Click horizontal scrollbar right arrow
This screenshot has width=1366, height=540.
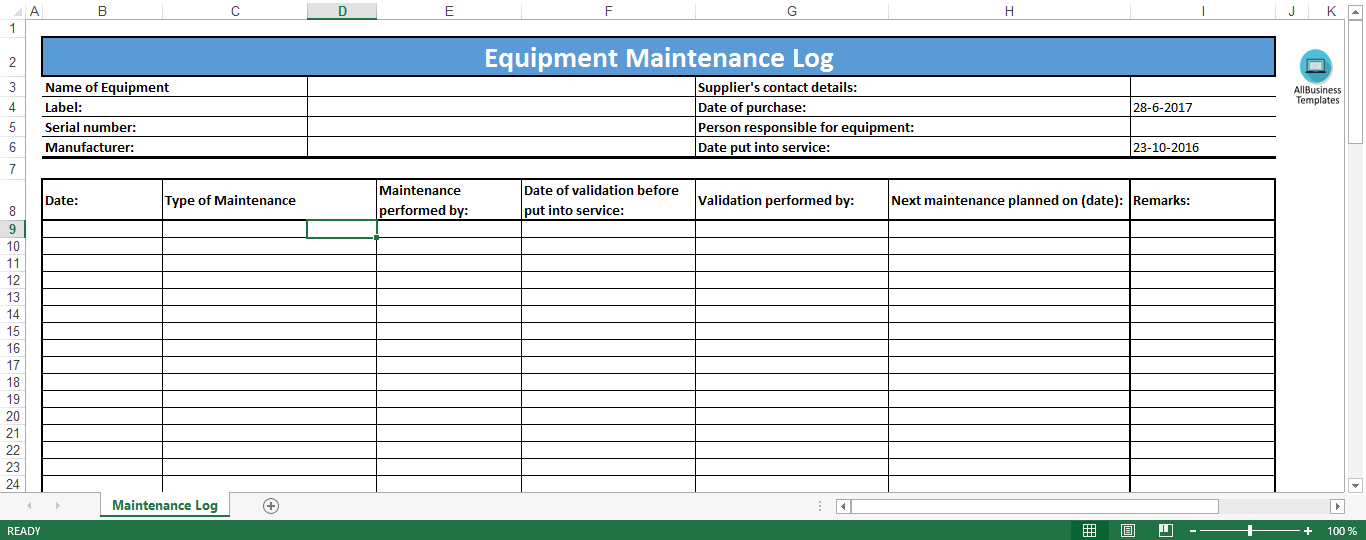click(1337, 506)
